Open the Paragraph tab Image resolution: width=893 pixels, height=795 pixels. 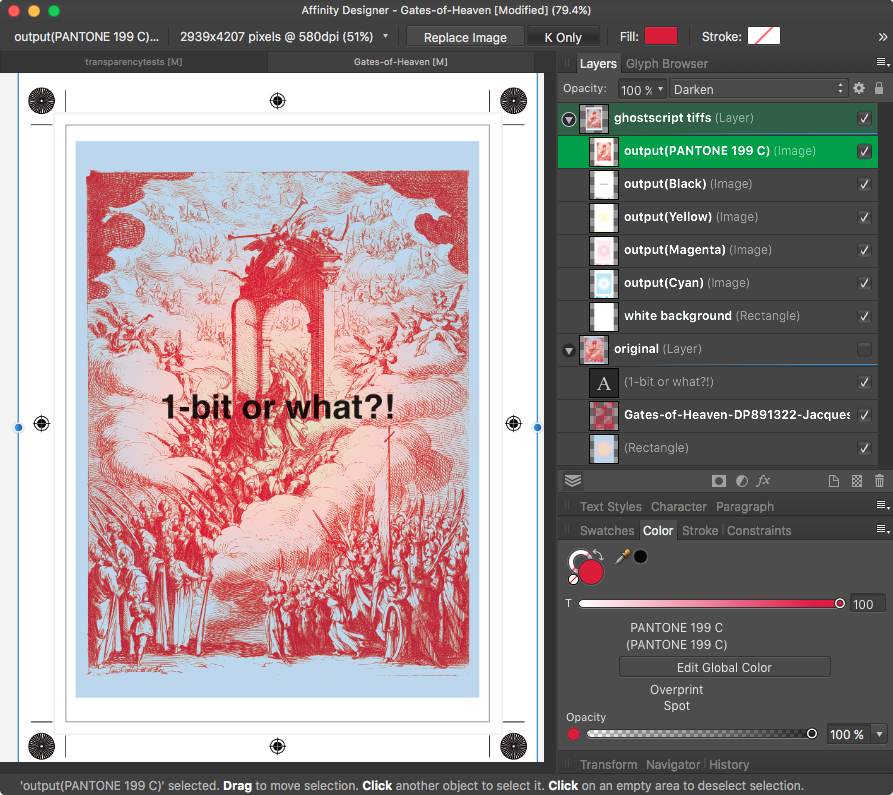coord(745,507)
